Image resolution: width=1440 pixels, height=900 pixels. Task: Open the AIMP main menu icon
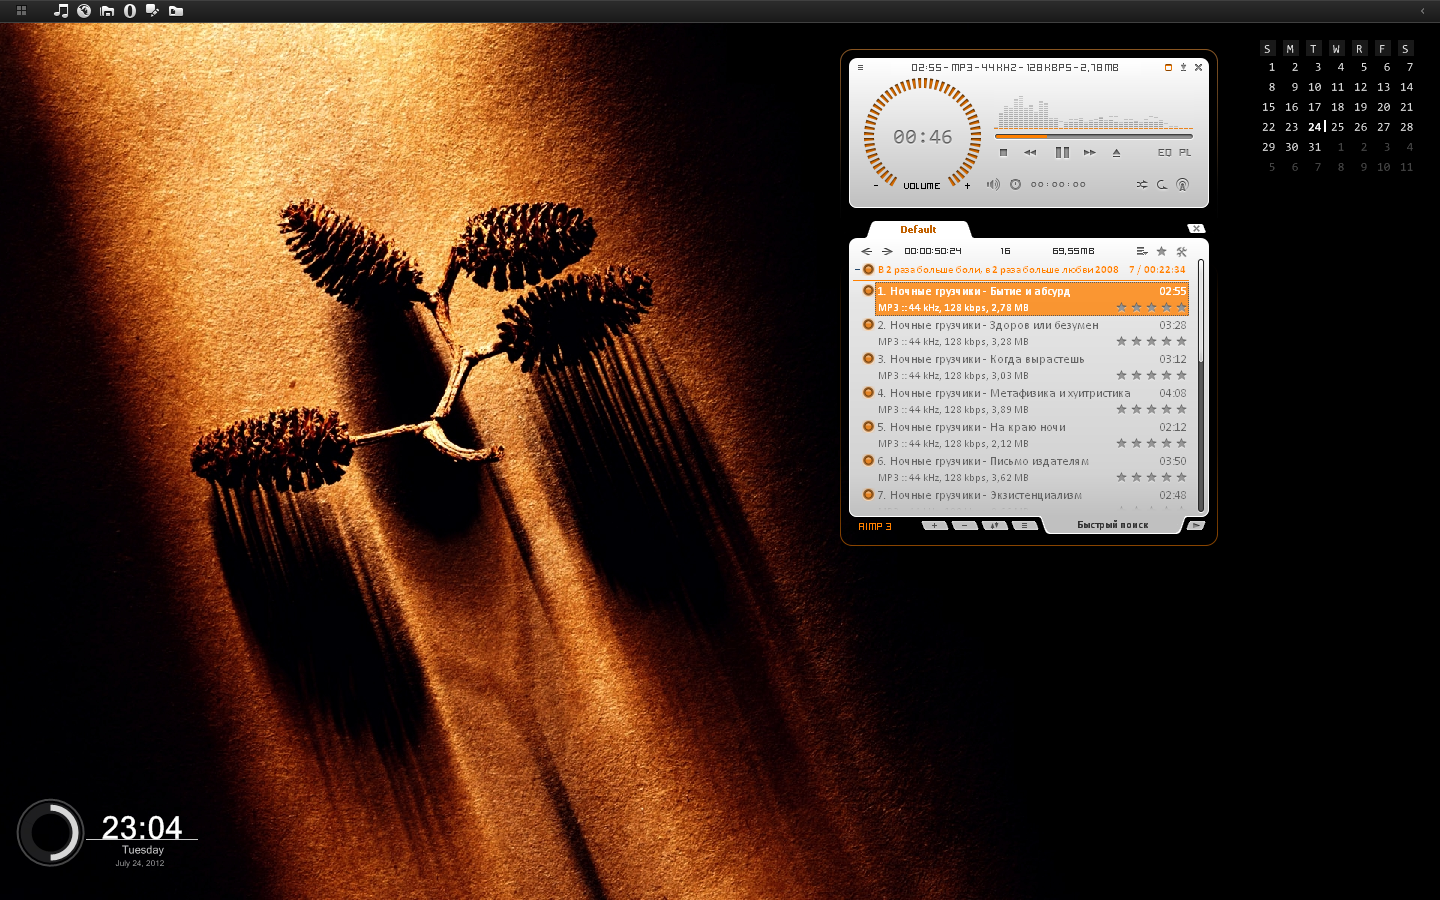pyautogui.click(x=860, y=68)
